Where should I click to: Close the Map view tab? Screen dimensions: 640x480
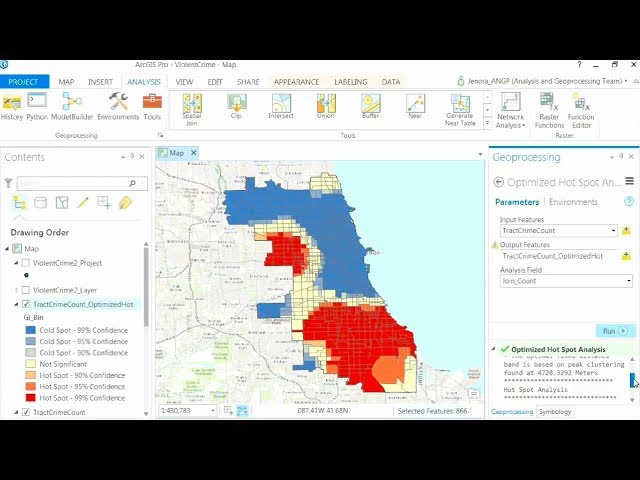click(x=193, y=153)
